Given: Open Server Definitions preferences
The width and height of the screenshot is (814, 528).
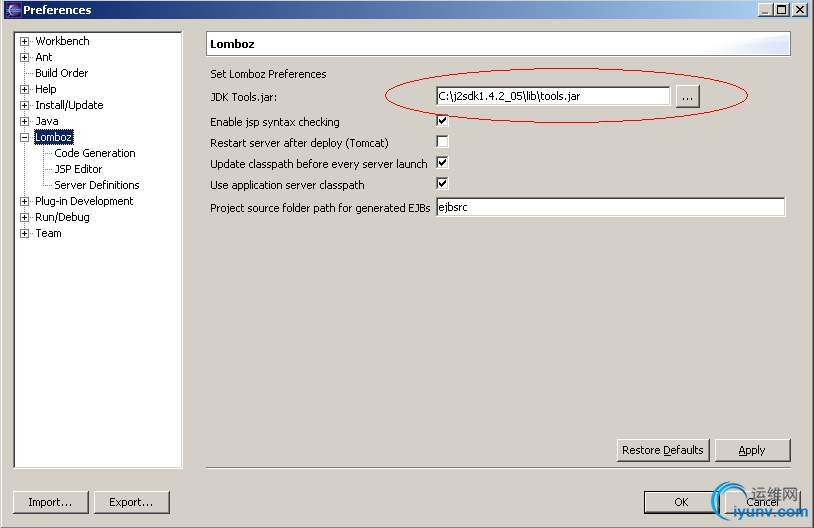Looking at the screenshot, I should pos(97,185).
